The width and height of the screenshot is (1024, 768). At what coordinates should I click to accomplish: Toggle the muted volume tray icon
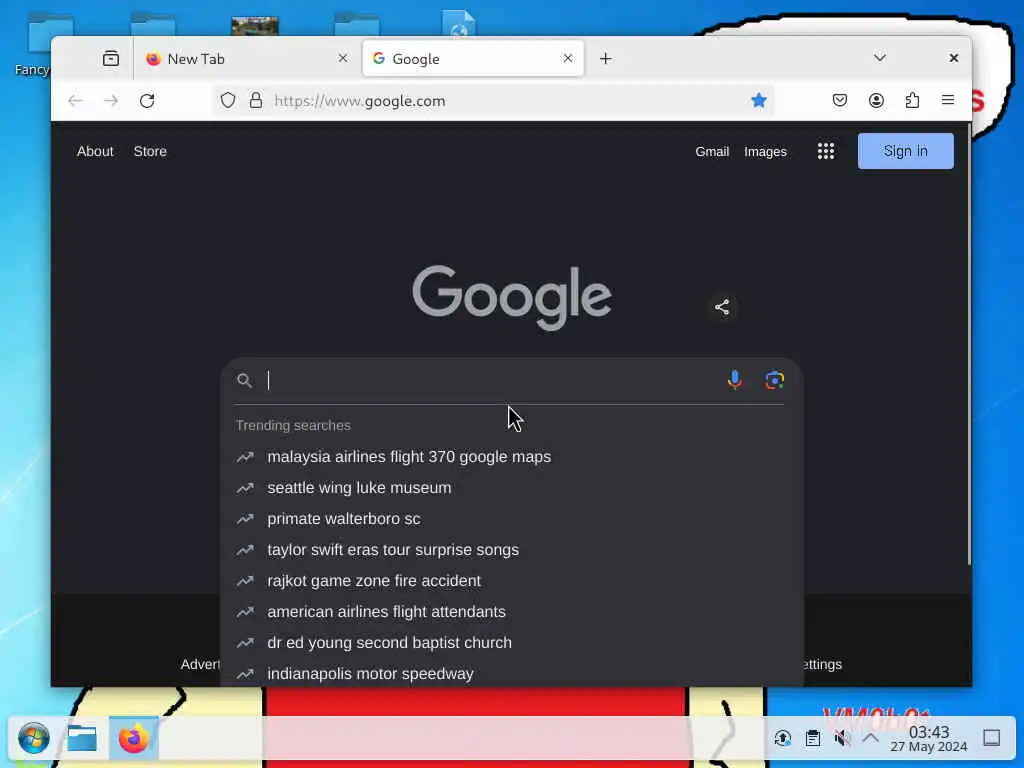coord(842,739)
